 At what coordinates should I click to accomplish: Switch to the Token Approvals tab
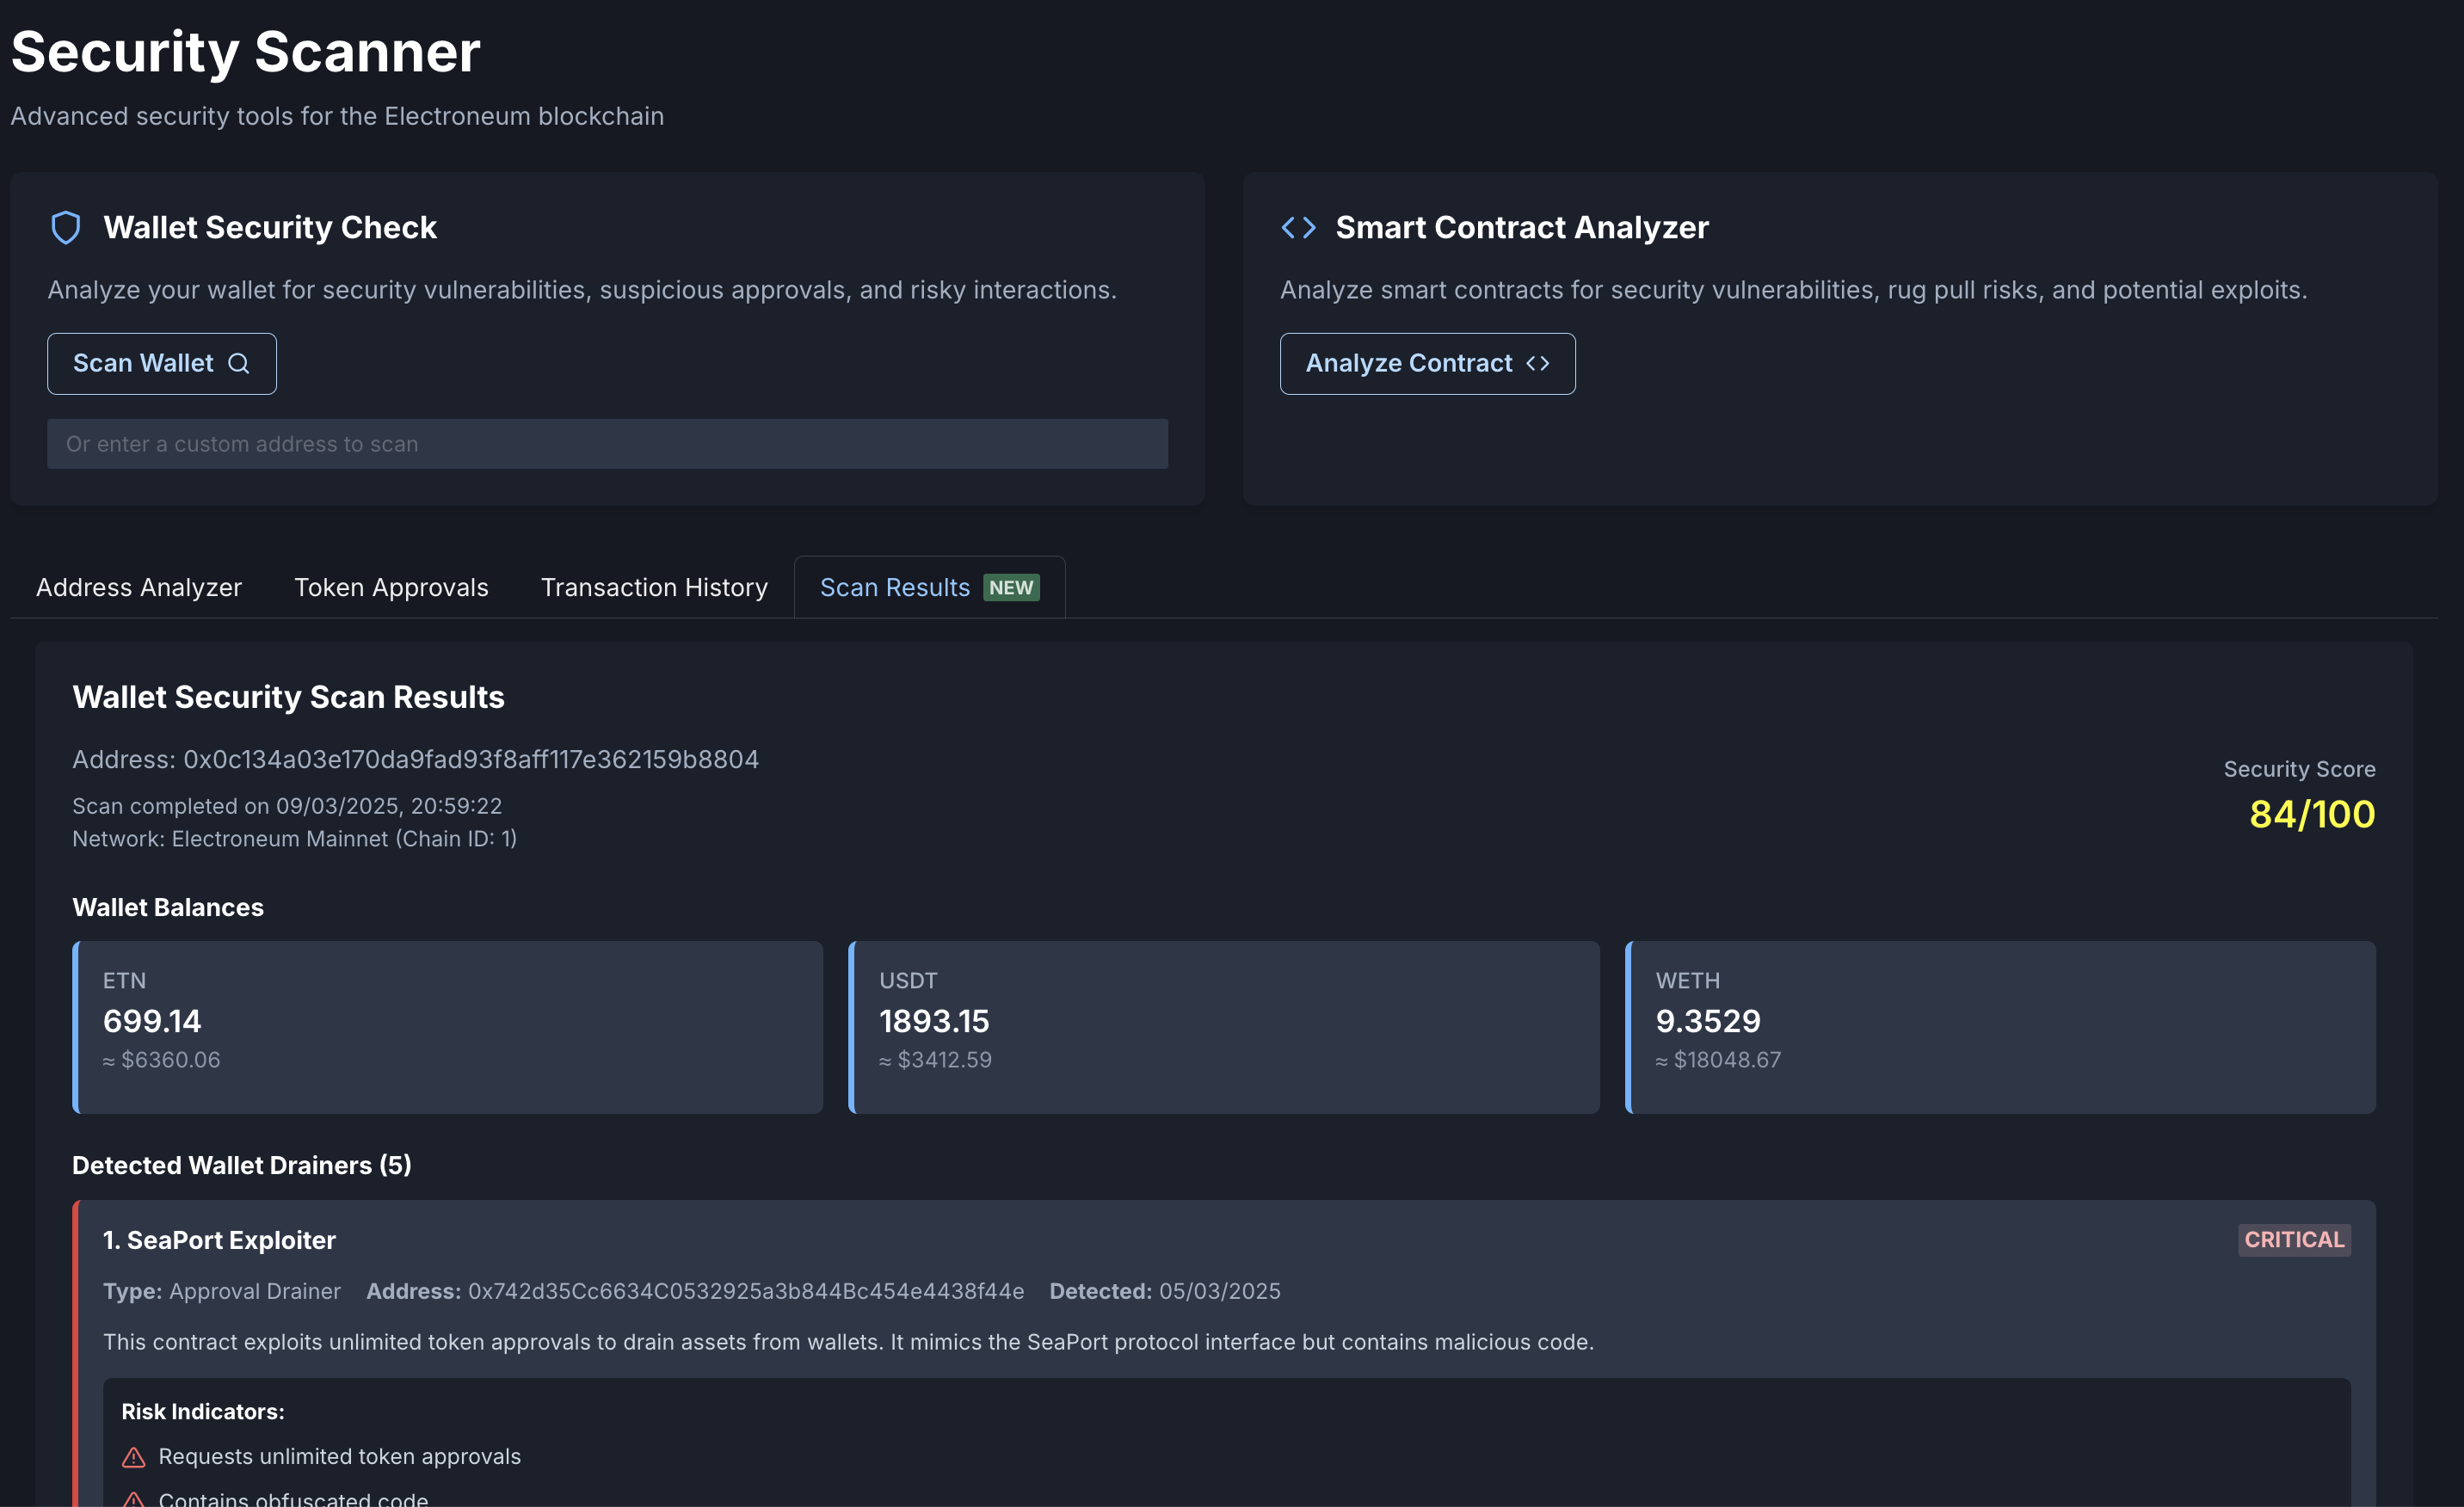[x=391, y=588]
